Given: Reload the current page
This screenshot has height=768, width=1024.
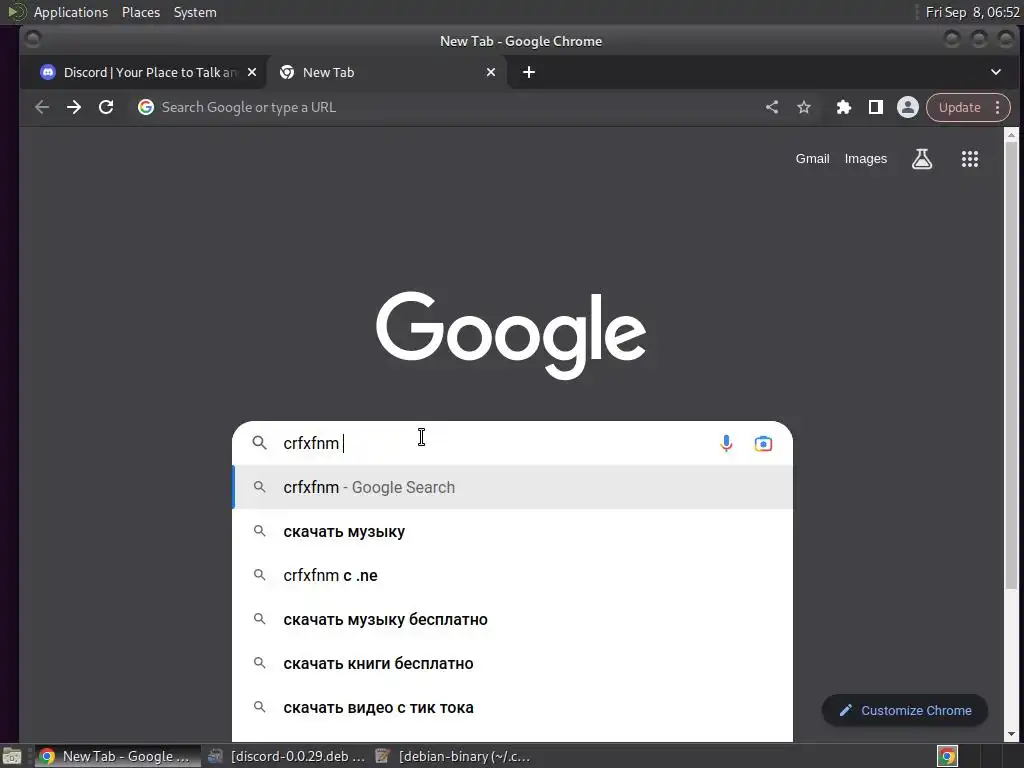Looking at the screenshot, I should tap(106, 107).
